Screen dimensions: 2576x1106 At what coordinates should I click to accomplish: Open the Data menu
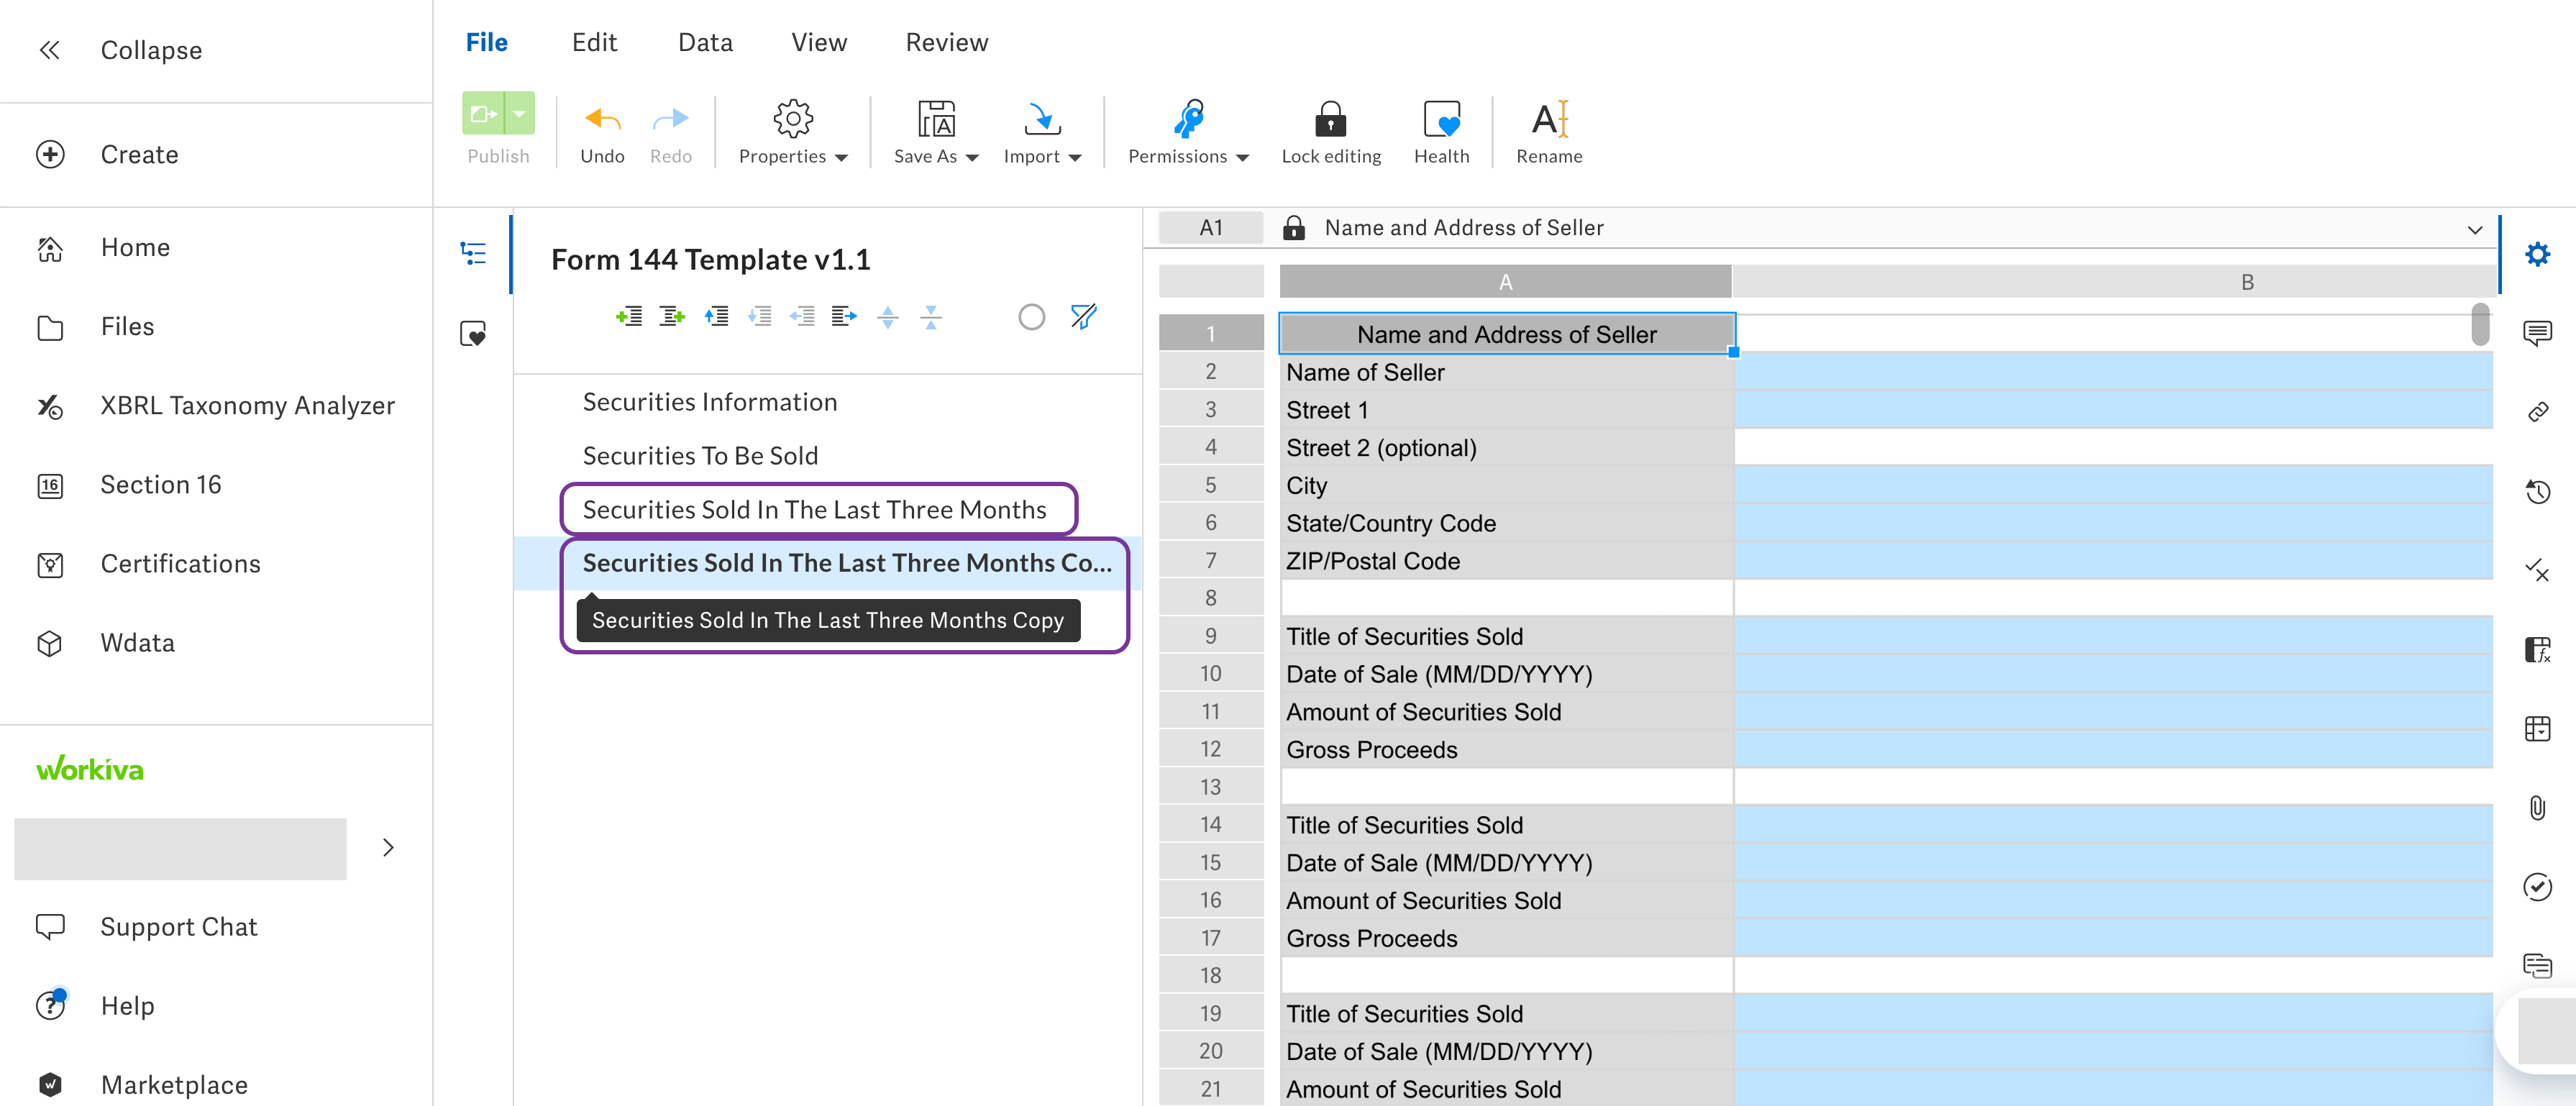pyautogui.click(x=705, y=43)
